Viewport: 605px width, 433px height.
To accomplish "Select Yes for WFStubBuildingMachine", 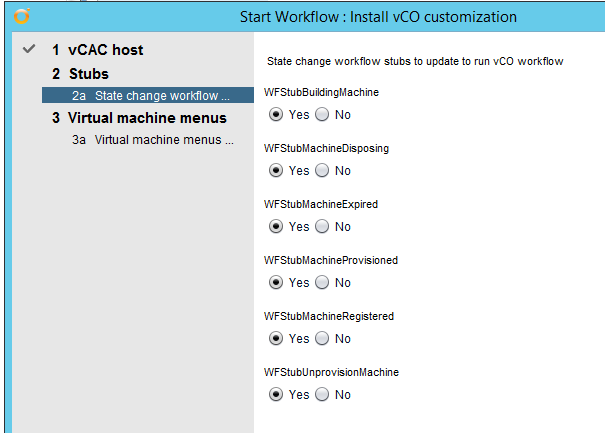I will click(x=276, y=114).
